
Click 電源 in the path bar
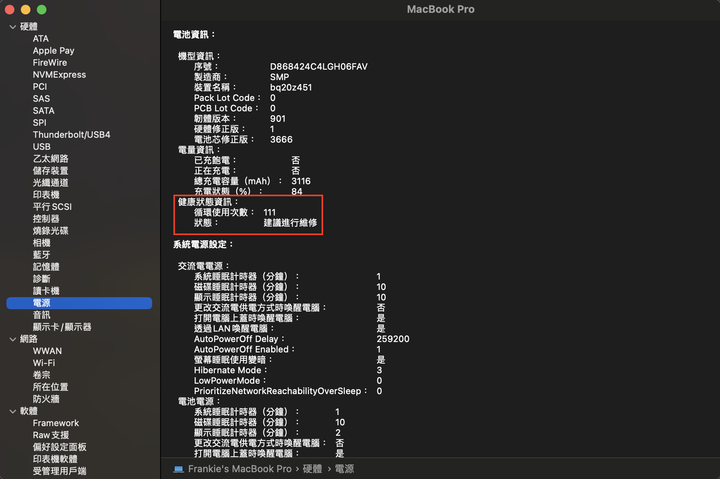[344, 469]
